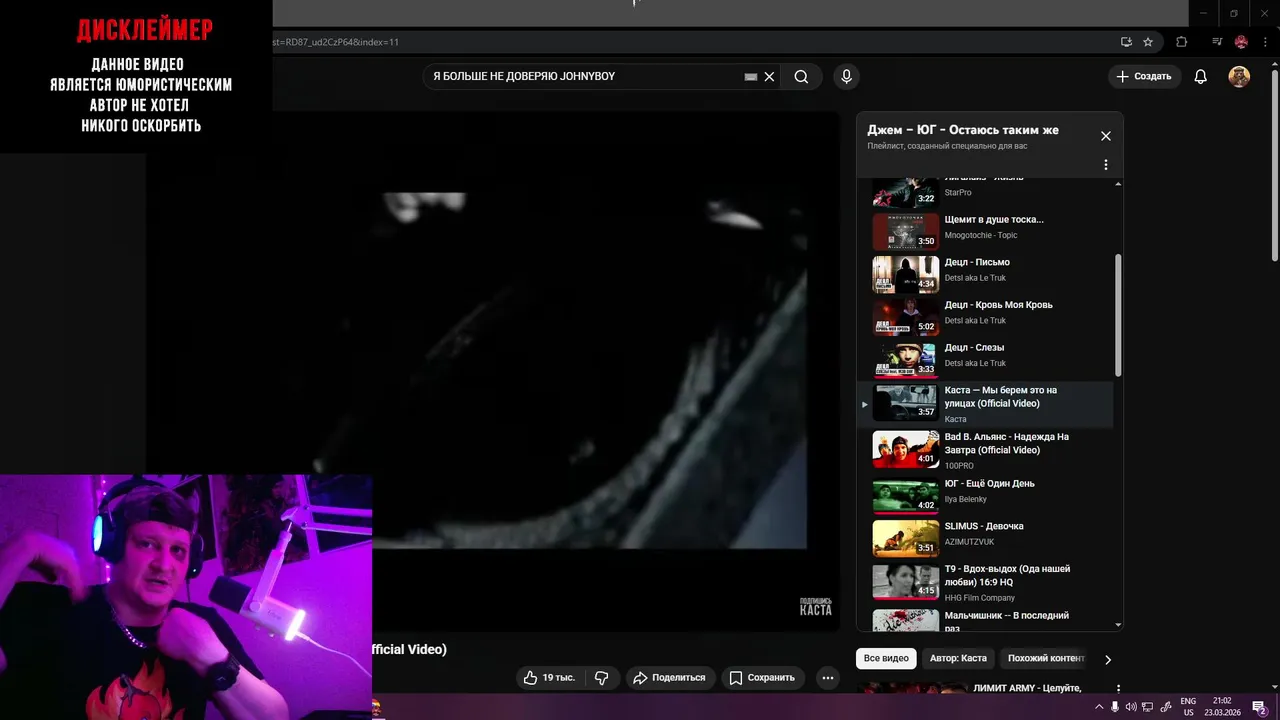Save video with Сохранить button
The image size is (1280, 720).
[762, 677]
